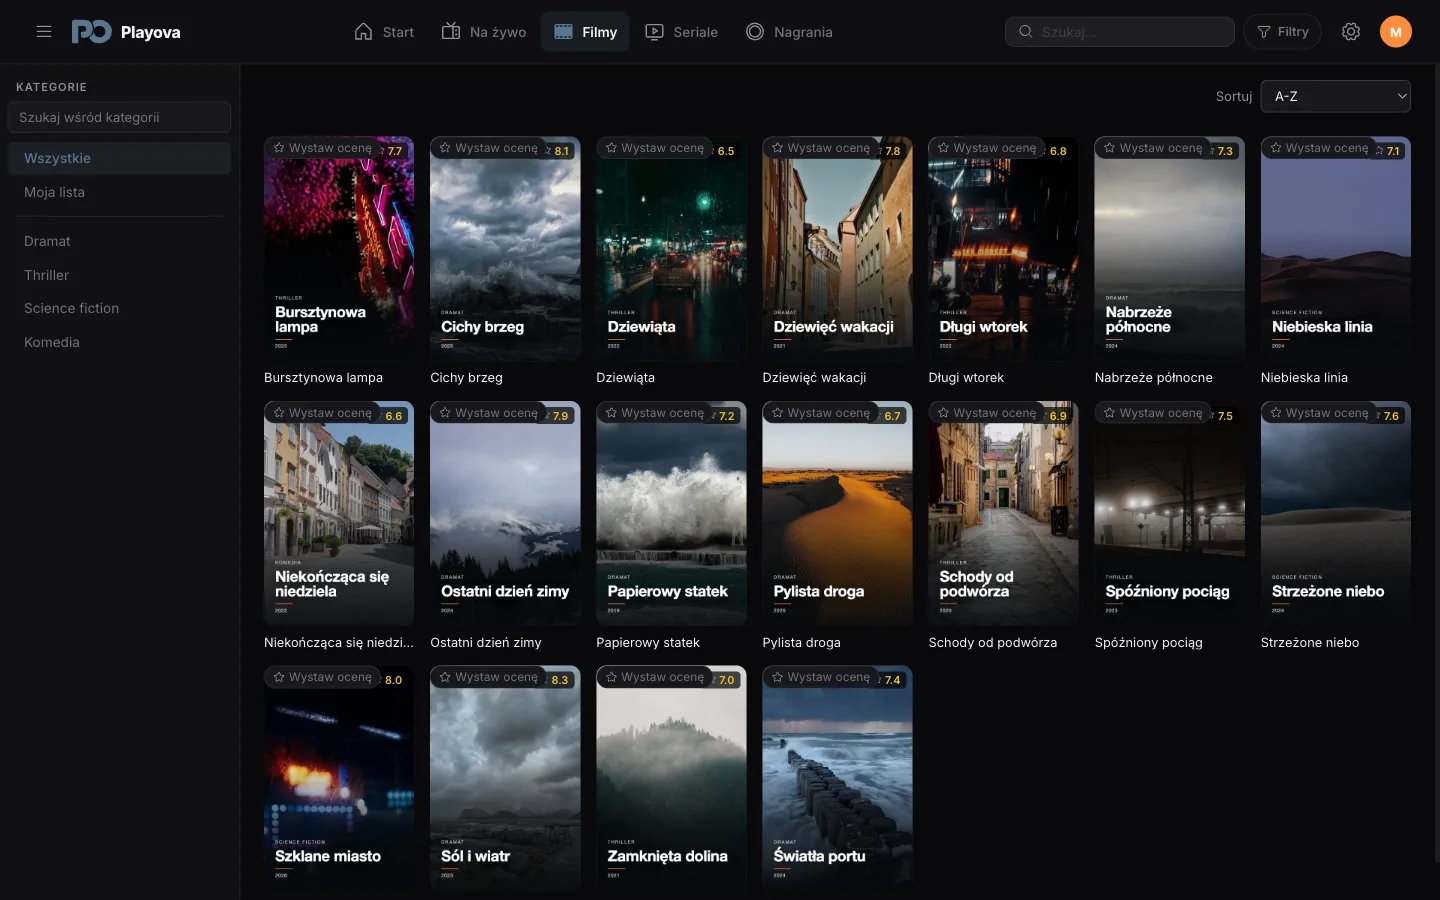Click the star icon on Szklane miasto
1440x900 pixels.
pos(279,677)
